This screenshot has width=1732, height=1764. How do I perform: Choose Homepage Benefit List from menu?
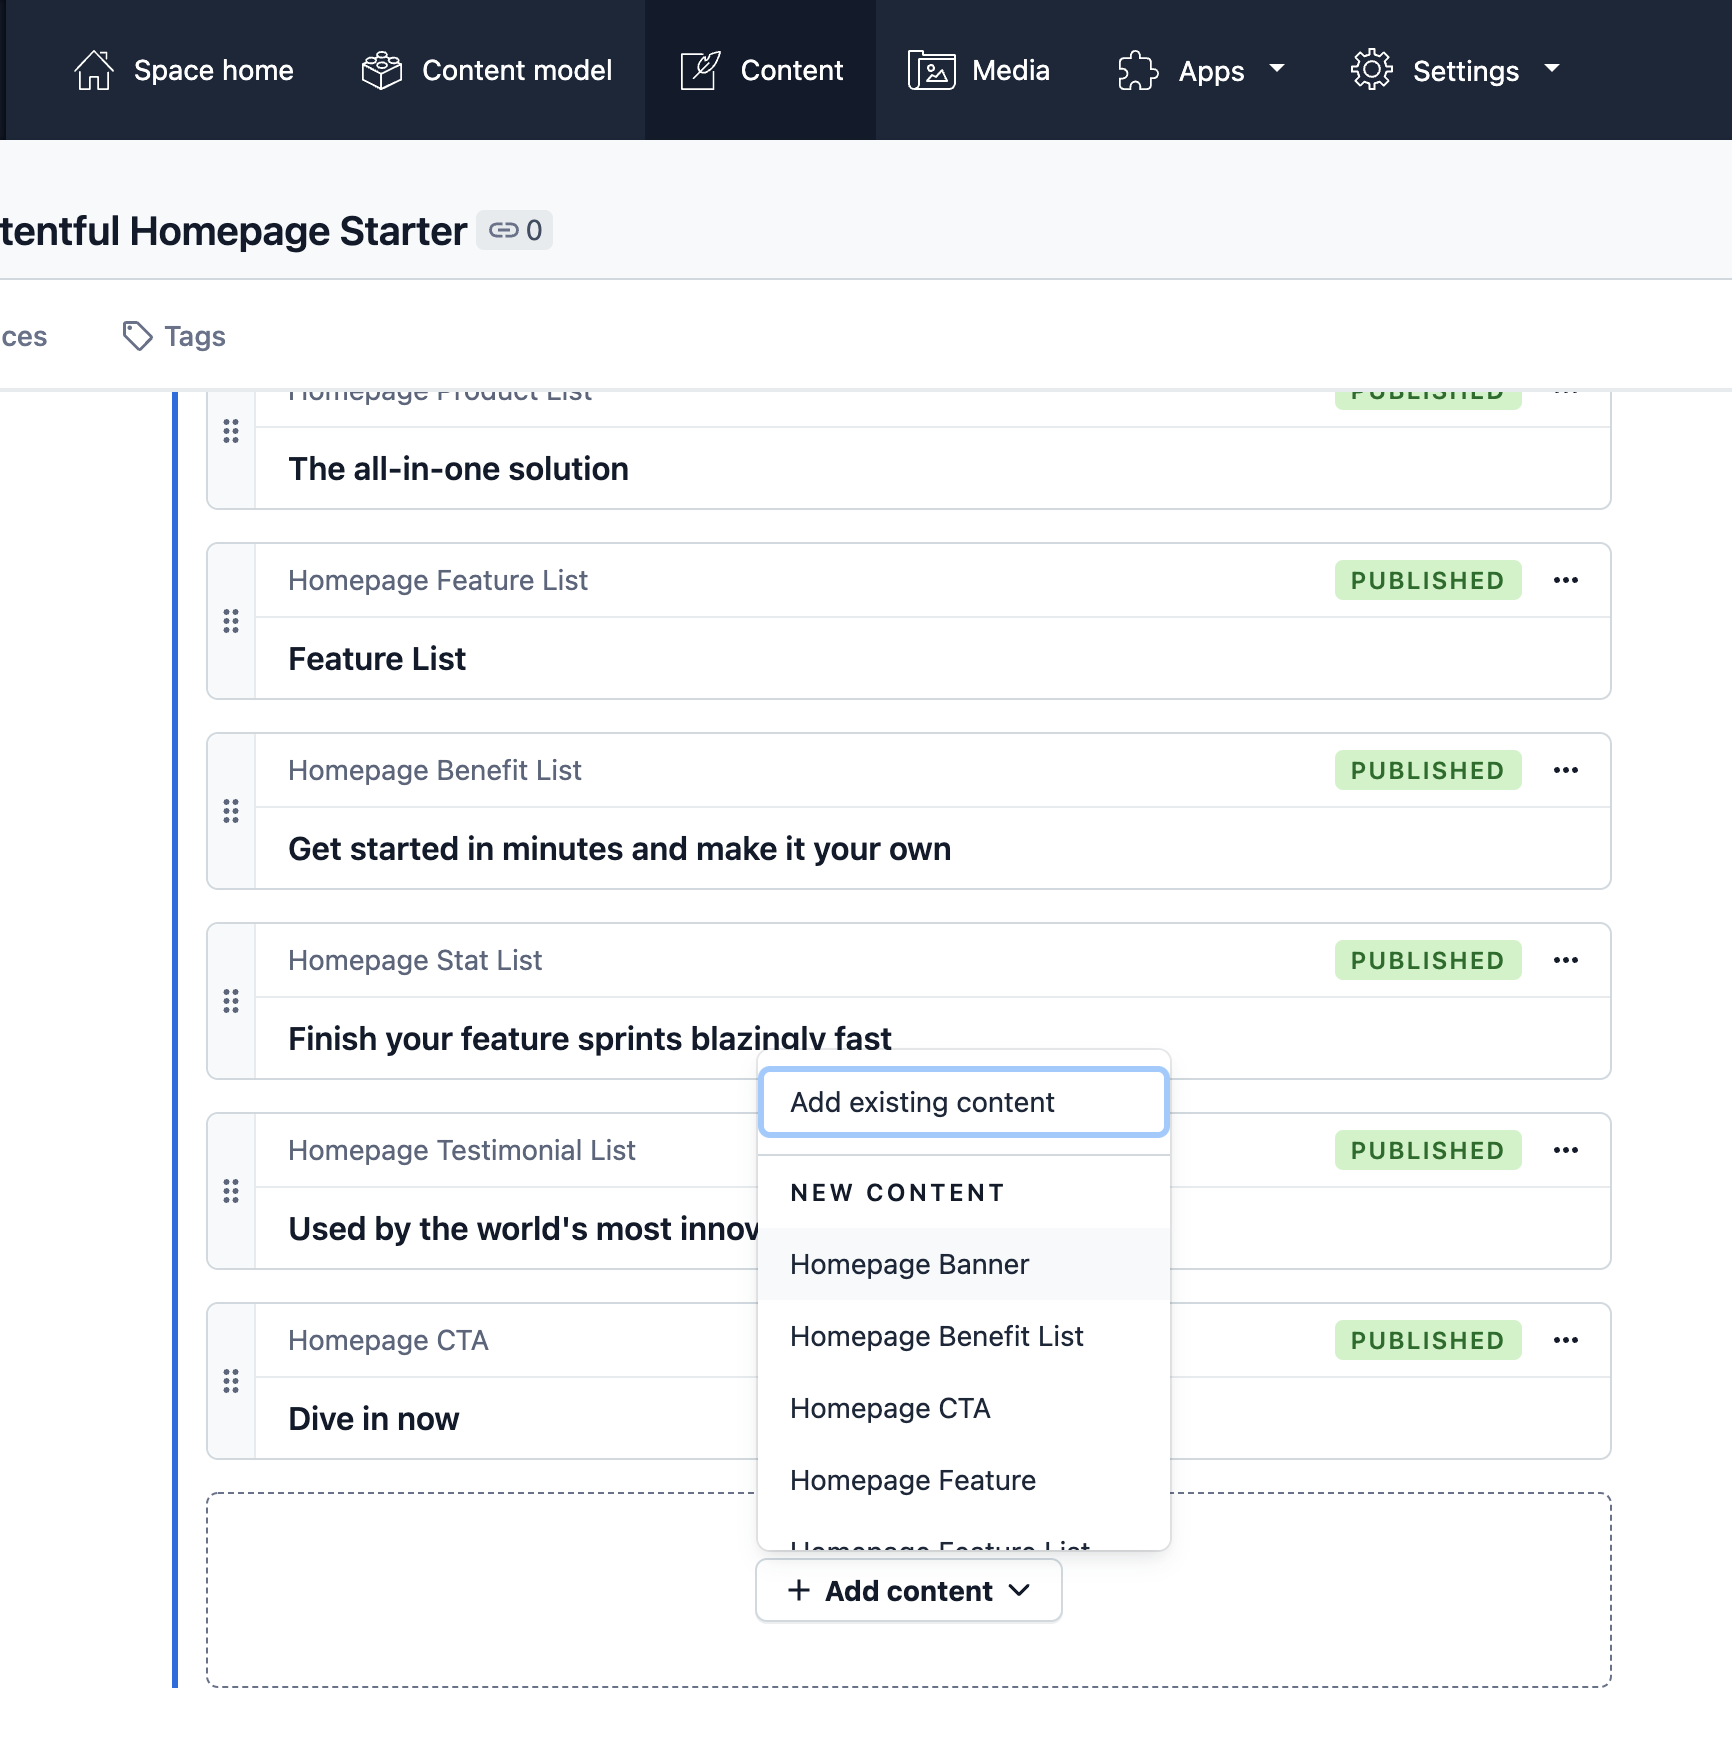coord(964,1336)
